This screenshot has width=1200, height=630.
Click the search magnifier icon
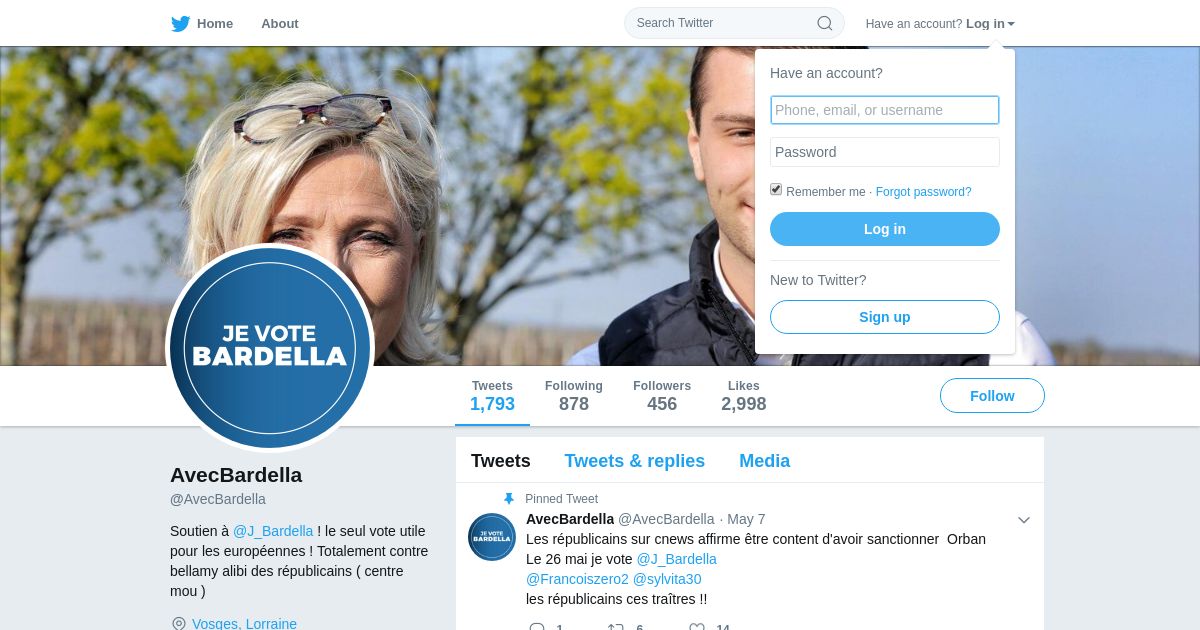pyautogui.click(x=825, y=23)
